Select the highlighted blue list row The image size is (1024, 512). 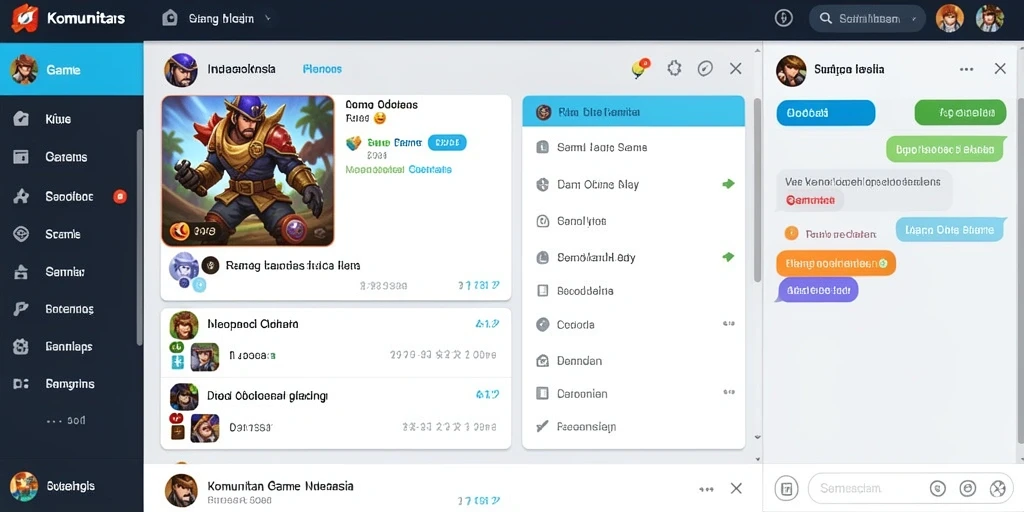(633, 111)
